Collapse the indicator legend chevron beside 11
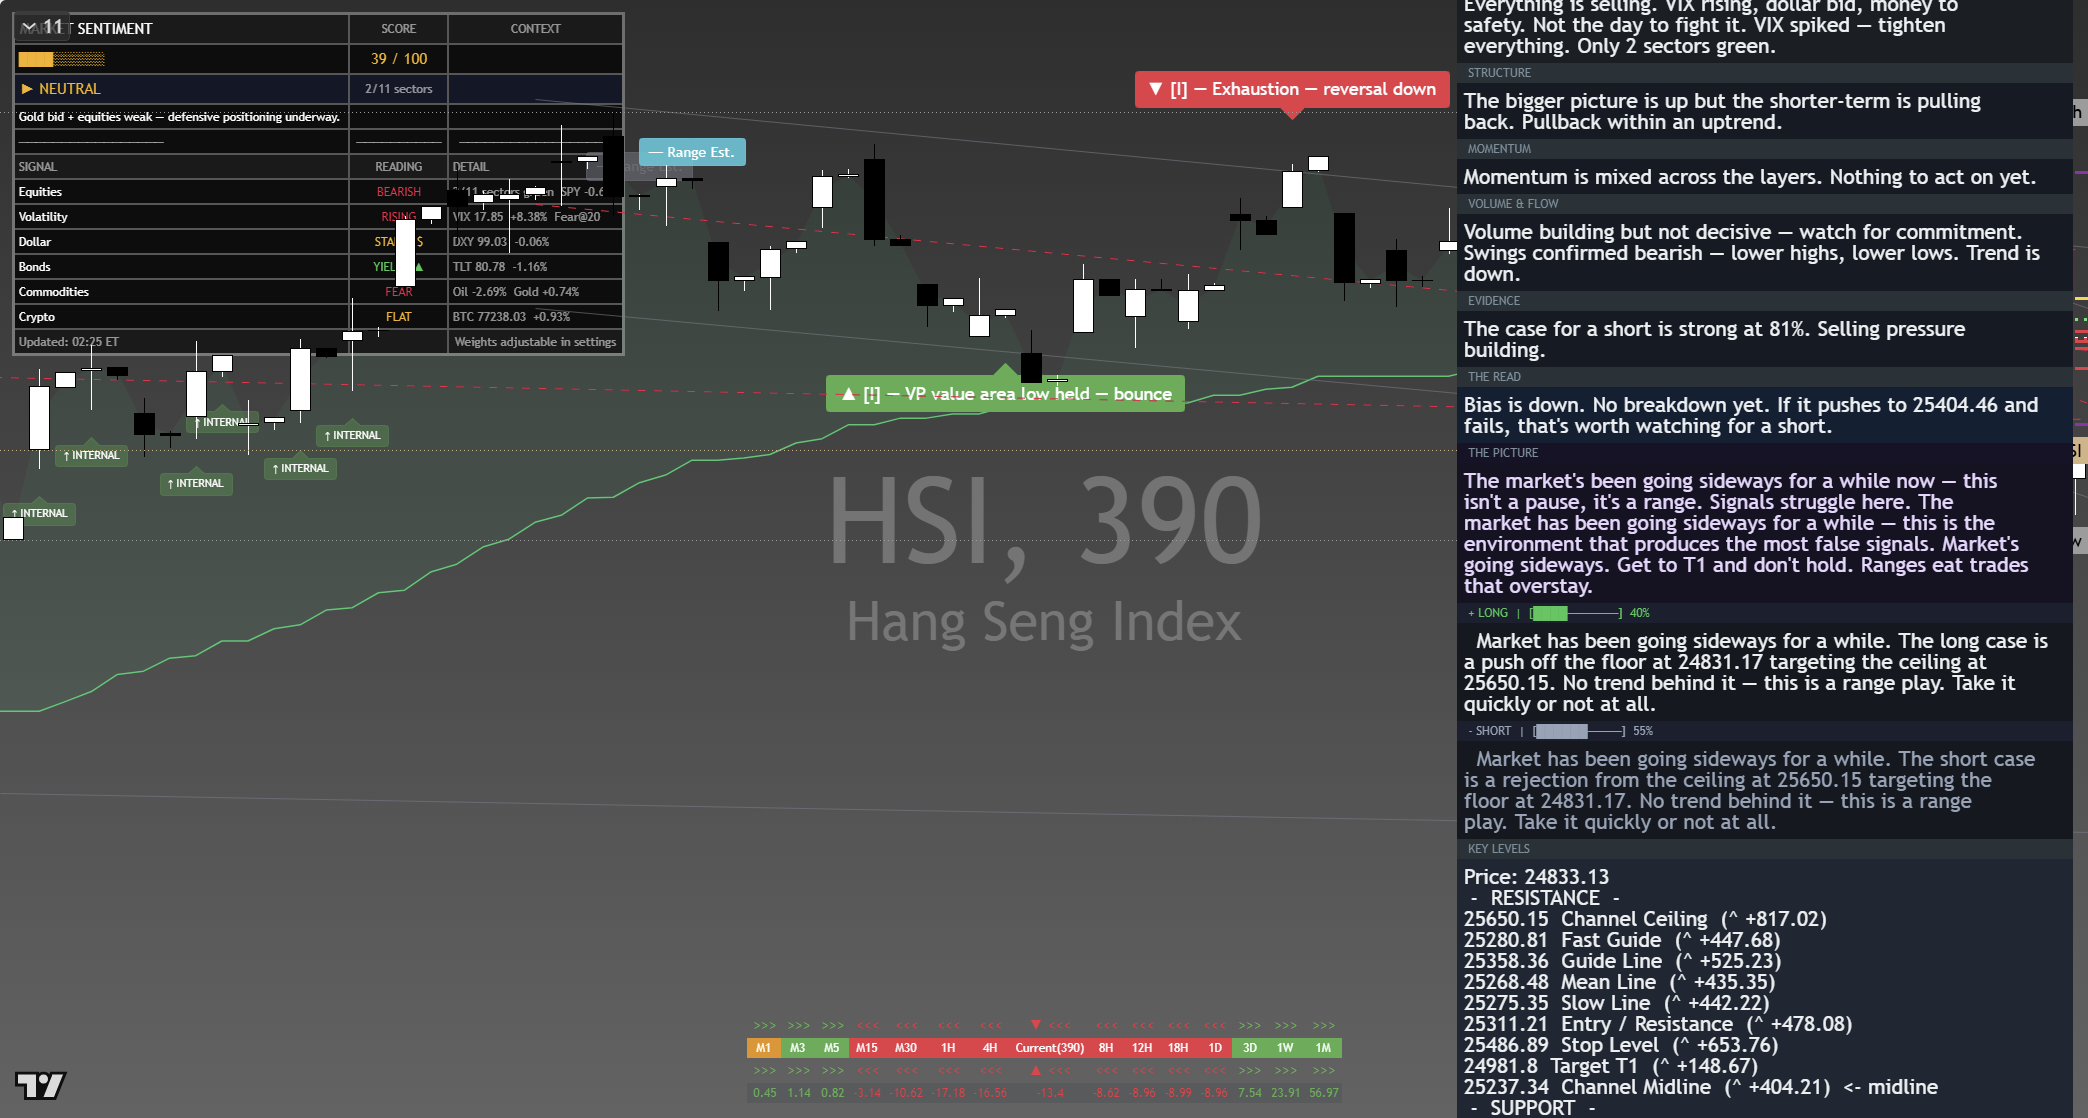This screenshot has height=1118, width=2088. pos(28,27)
